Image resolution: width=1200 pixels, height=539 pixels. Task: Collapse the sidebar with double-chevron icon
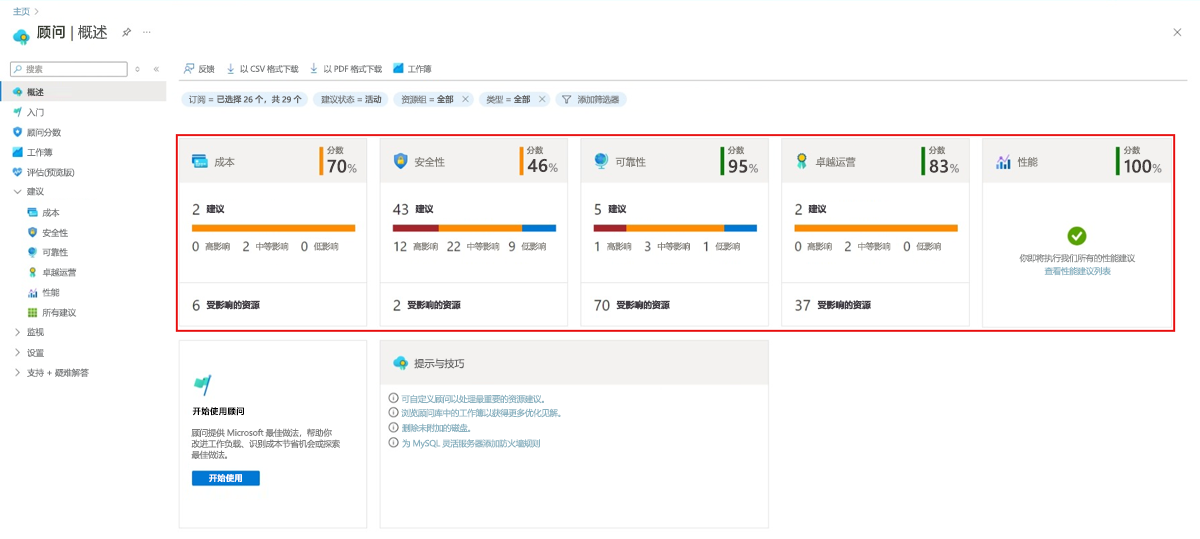pyautogui.click(x=156, y=69)
